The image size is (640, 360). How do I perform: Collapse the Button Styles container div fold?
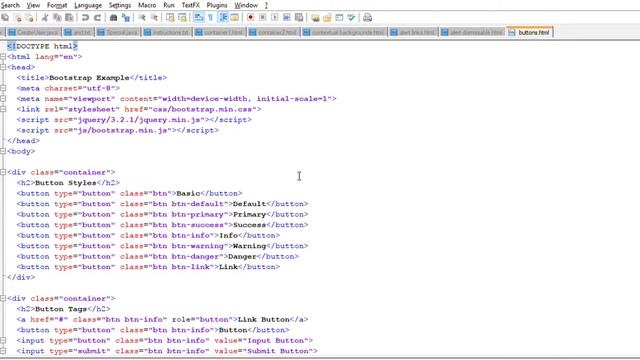(3, 172)
